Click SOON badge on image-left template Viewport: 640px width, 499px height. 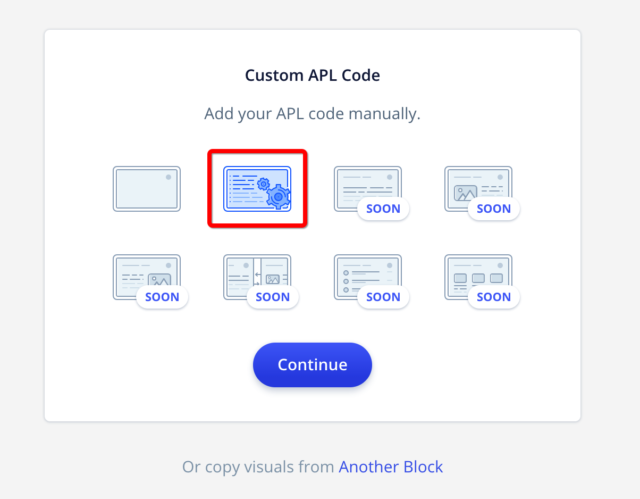pyautogui.click(x=494, y=208)
